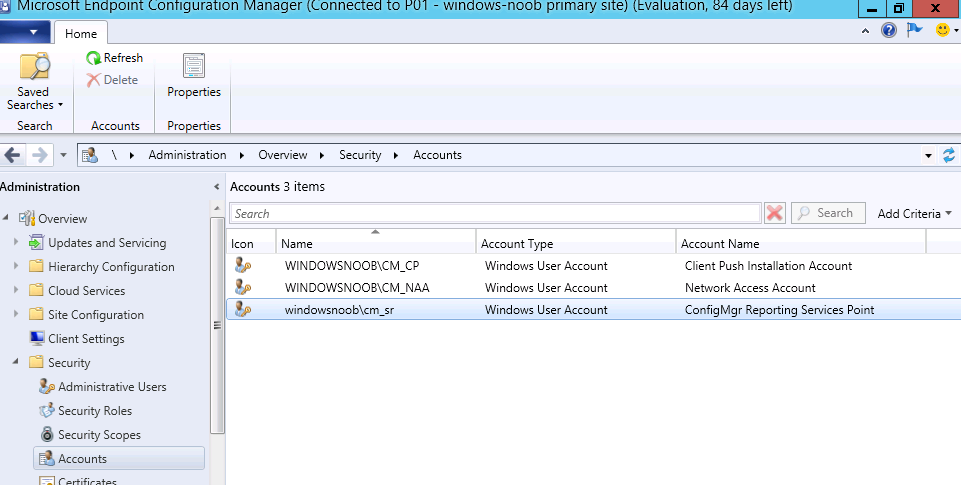The width and height of the screenshot is (961, 485).
Task: Select Security in the breadcrumb
Action: pyautogui.click(x=360, y=155)
